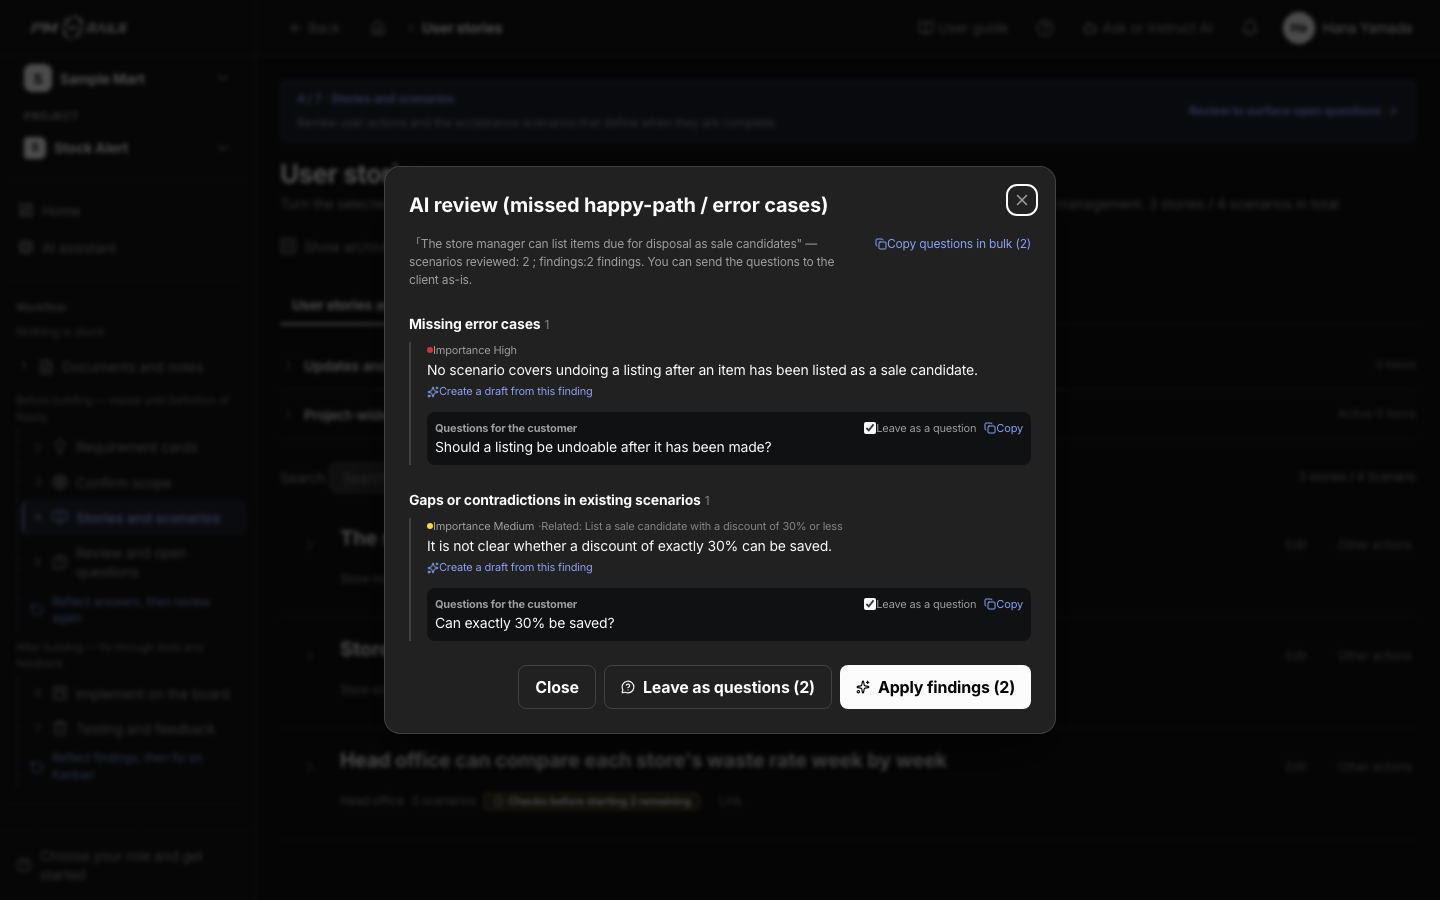The width and height of the screenshot is (1440, 900).
Task: Click Copy questions in bulk (2)
Action: (952, 244)
